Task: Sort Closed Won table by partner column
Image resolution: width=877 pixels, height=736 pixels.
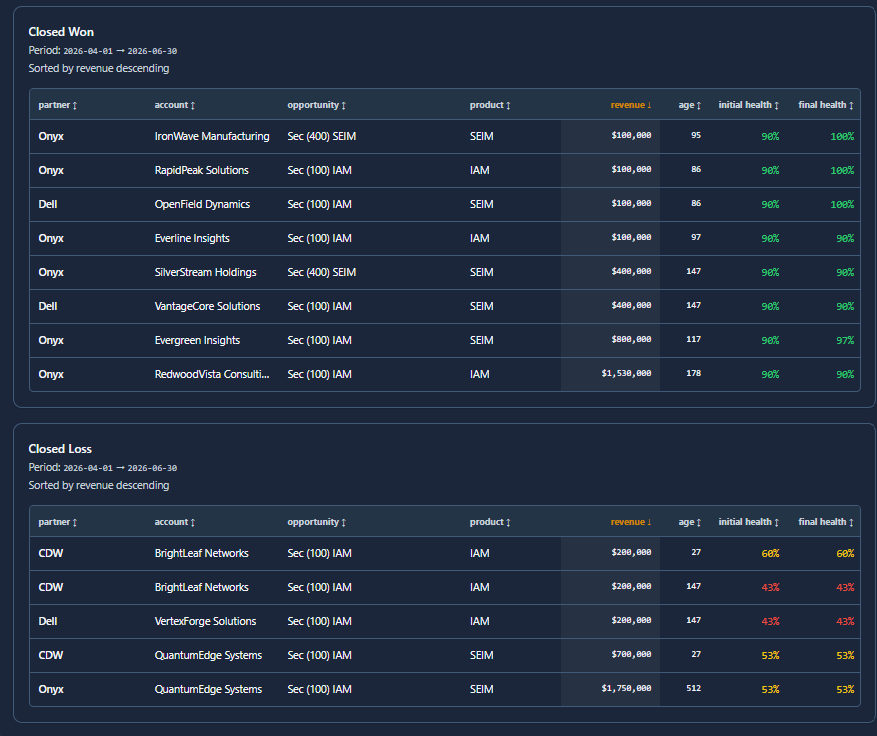Action: [x=58, y=105]
